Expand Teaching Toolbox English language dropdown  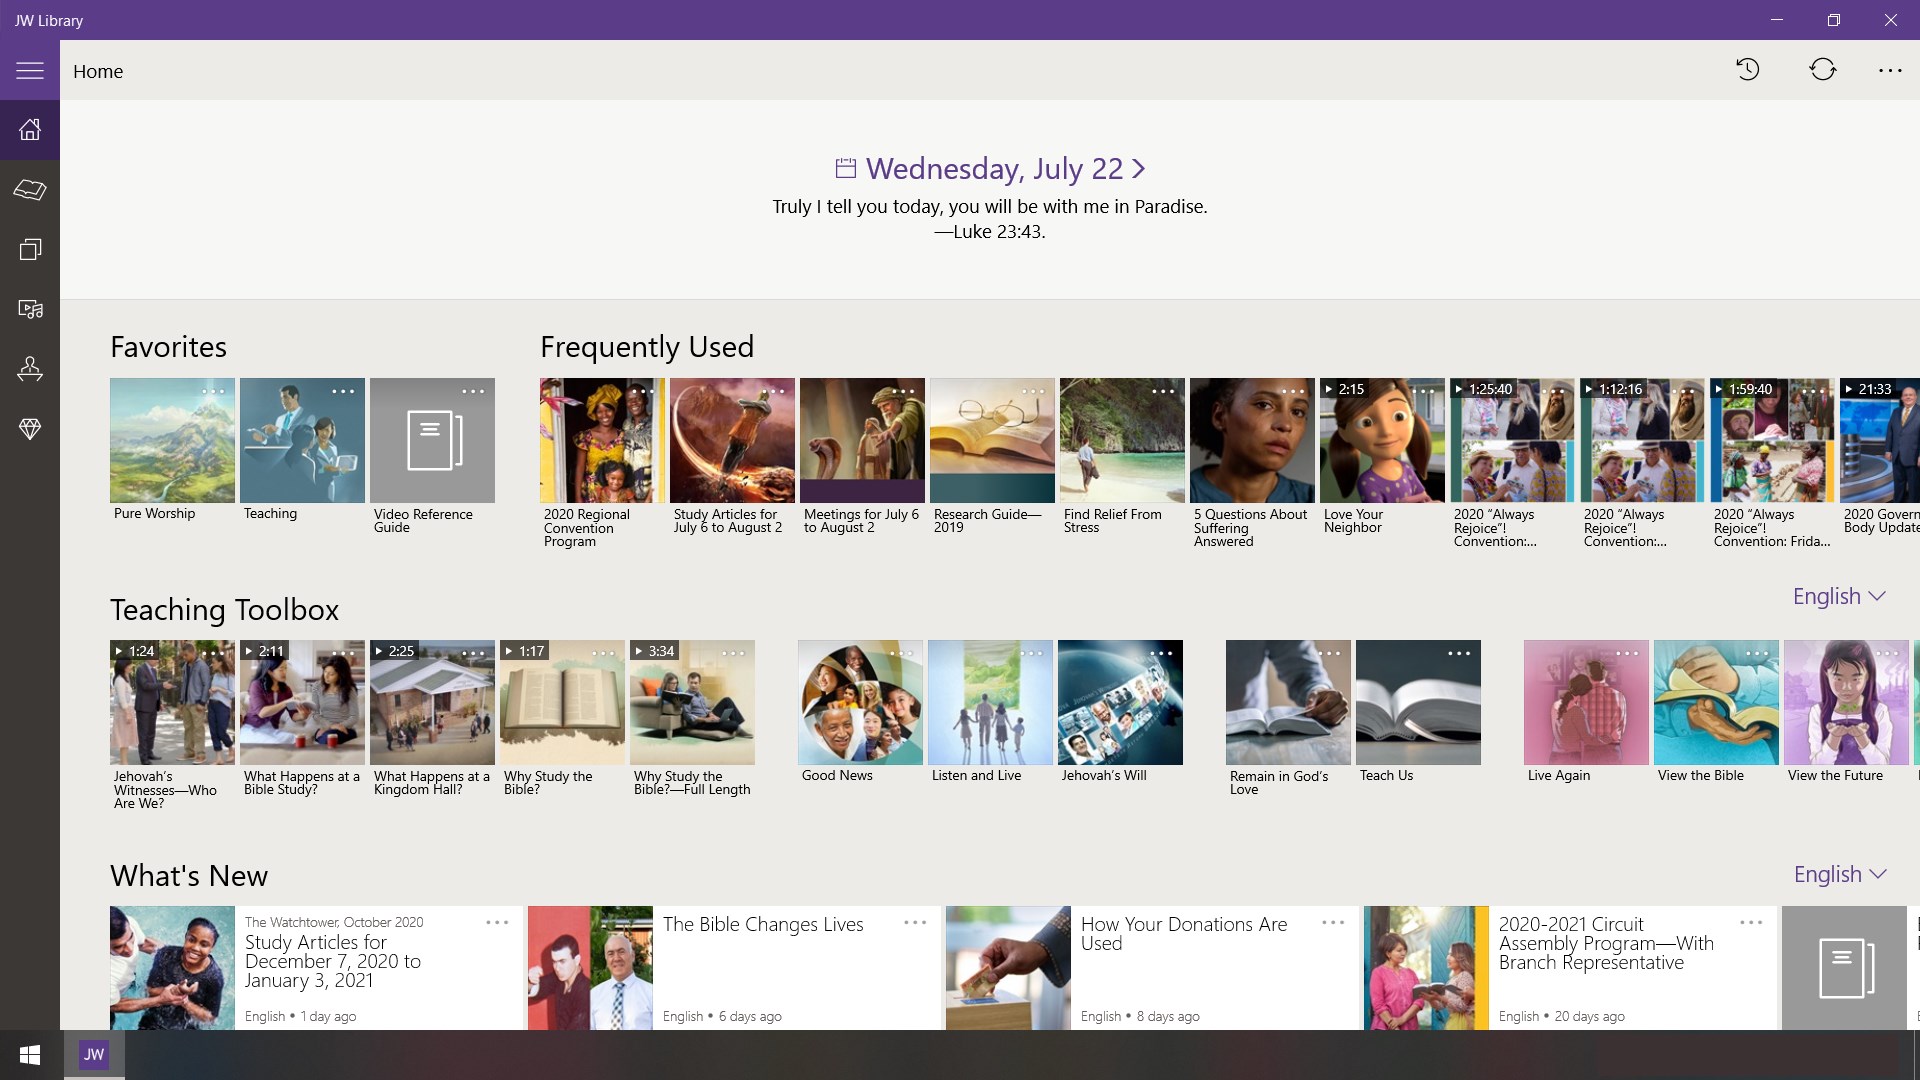[1839, 596]
